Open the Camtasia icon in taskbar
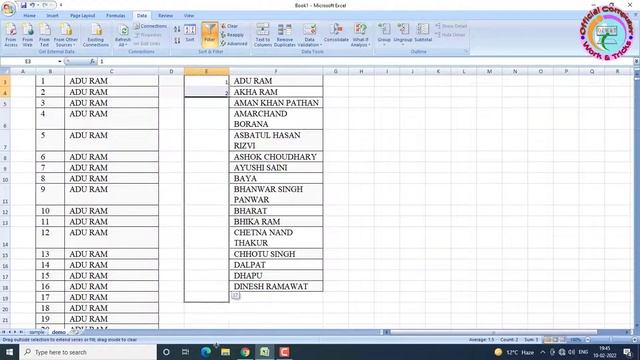The width and height of the screenshot is (640, 360). click(284, 352)
